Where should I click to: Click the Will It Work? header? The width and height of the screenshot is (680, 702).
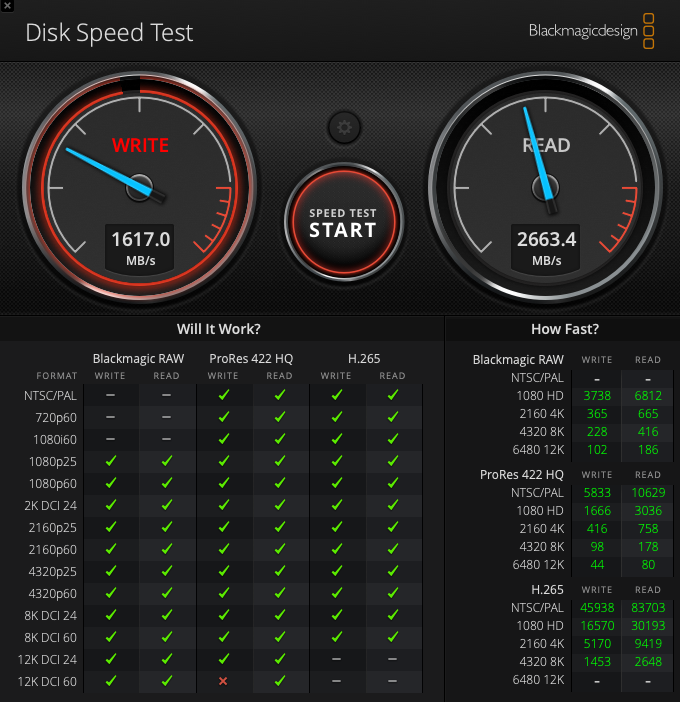218,329
